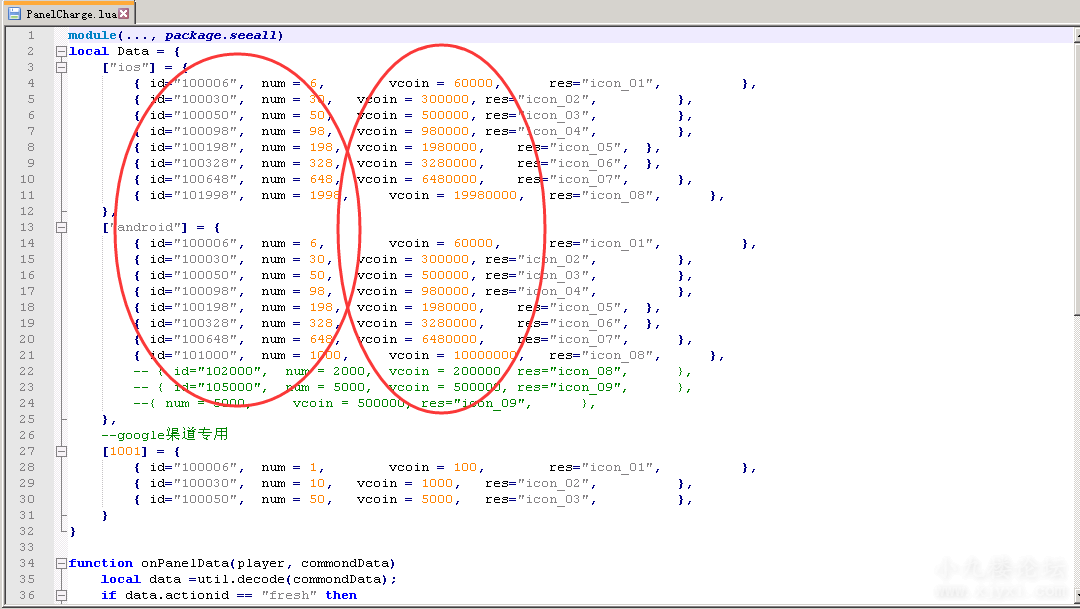Click line number 26 in the margin
The height and width of the screenshot is (609, 1080).
(x=27, y=435)
